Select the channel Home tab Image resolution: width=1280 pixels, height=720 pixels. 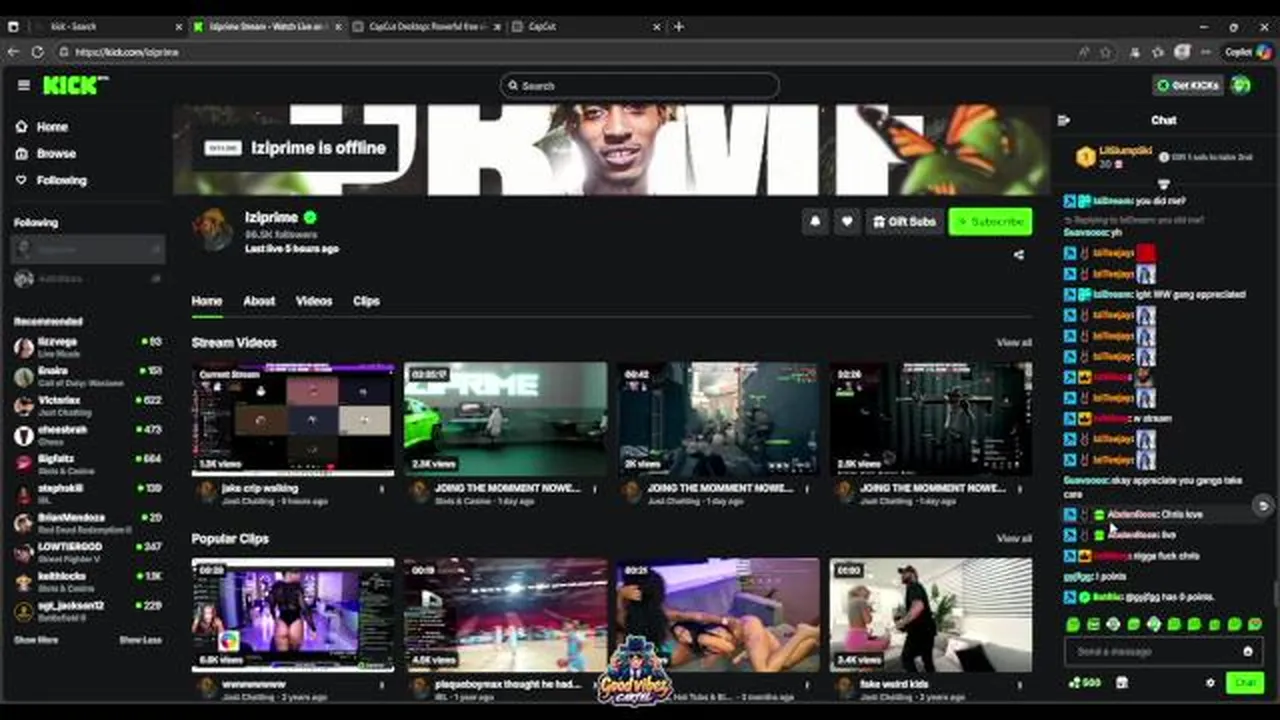[x=207, y=301]
